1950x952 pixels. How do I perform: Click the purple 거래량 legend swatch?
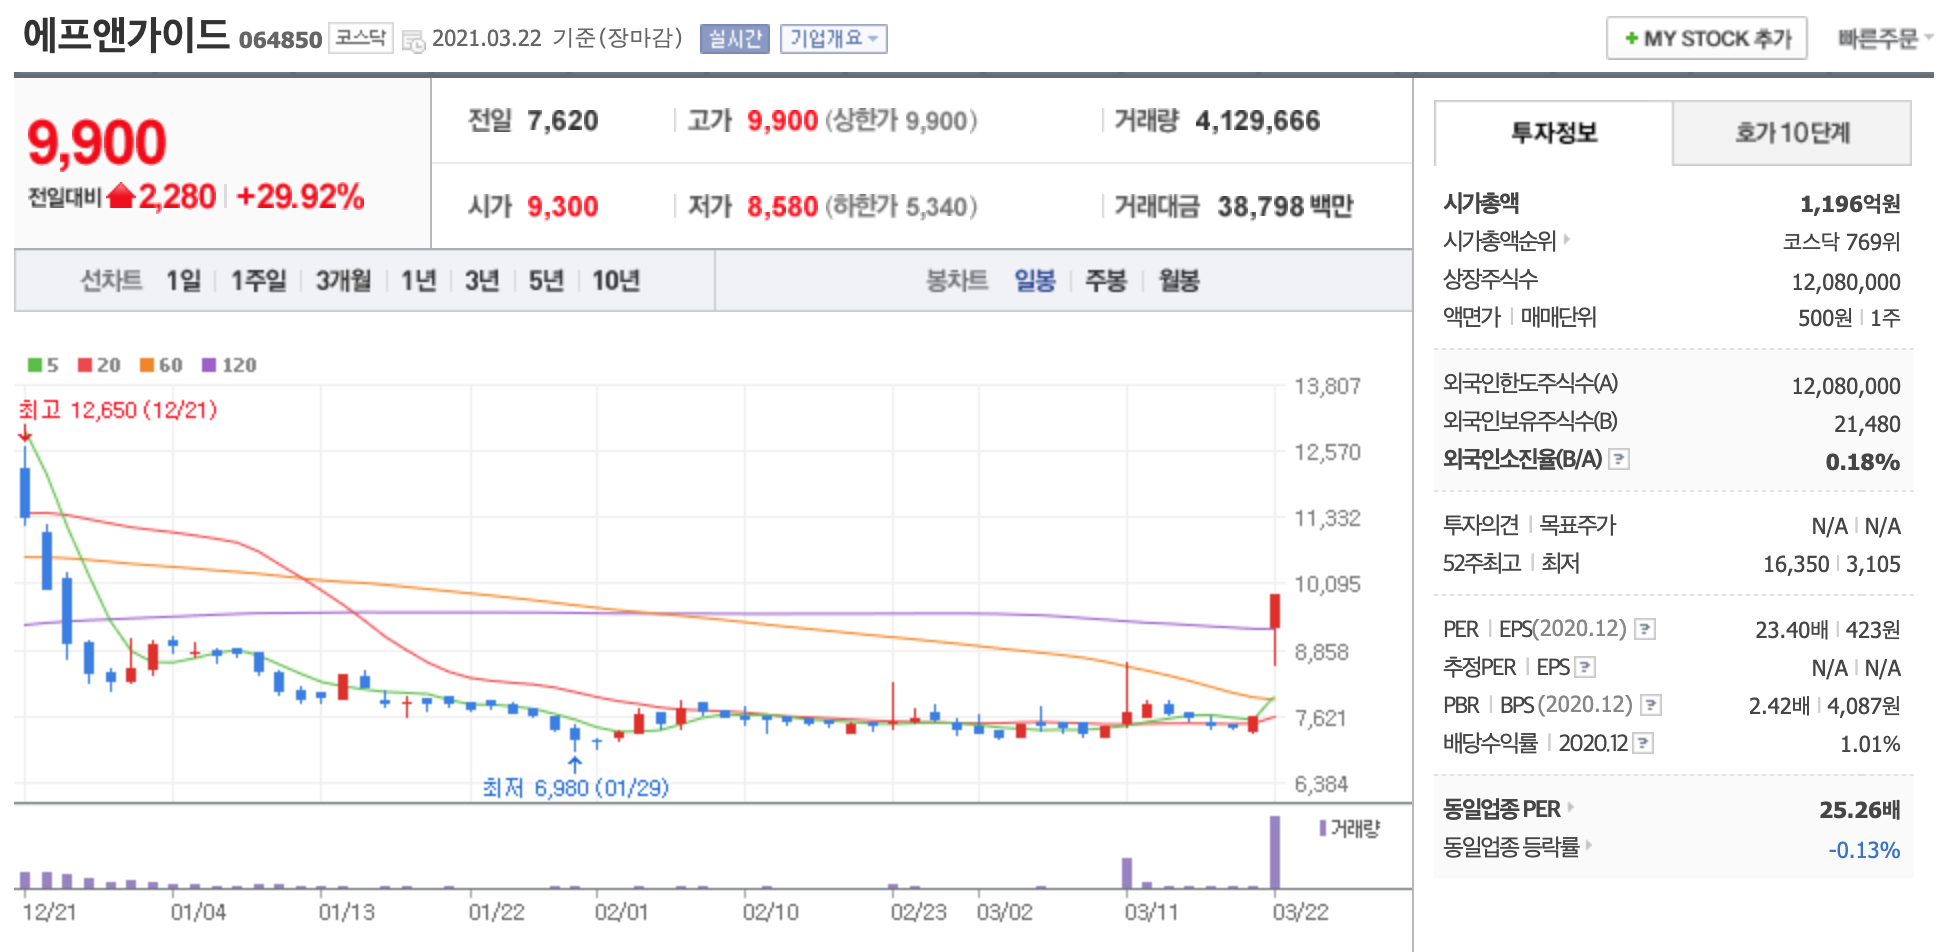[x=1323, y=828]
